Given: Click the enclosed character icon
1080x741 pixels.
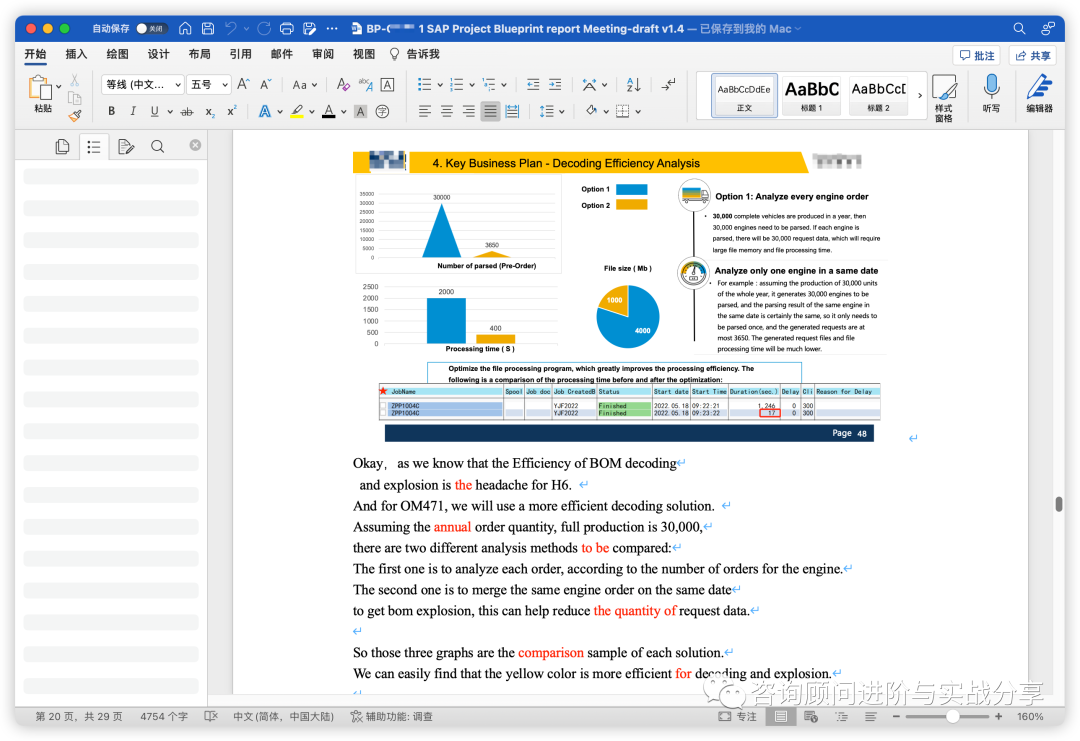Looking at the screenshot, I should tap(382, 111).
